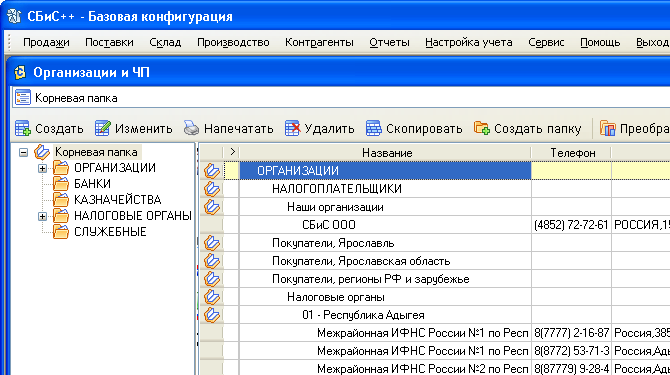
Task: Select КАЗНАЧЕЙСТВА folder in the tree
Action: (118, 199)
